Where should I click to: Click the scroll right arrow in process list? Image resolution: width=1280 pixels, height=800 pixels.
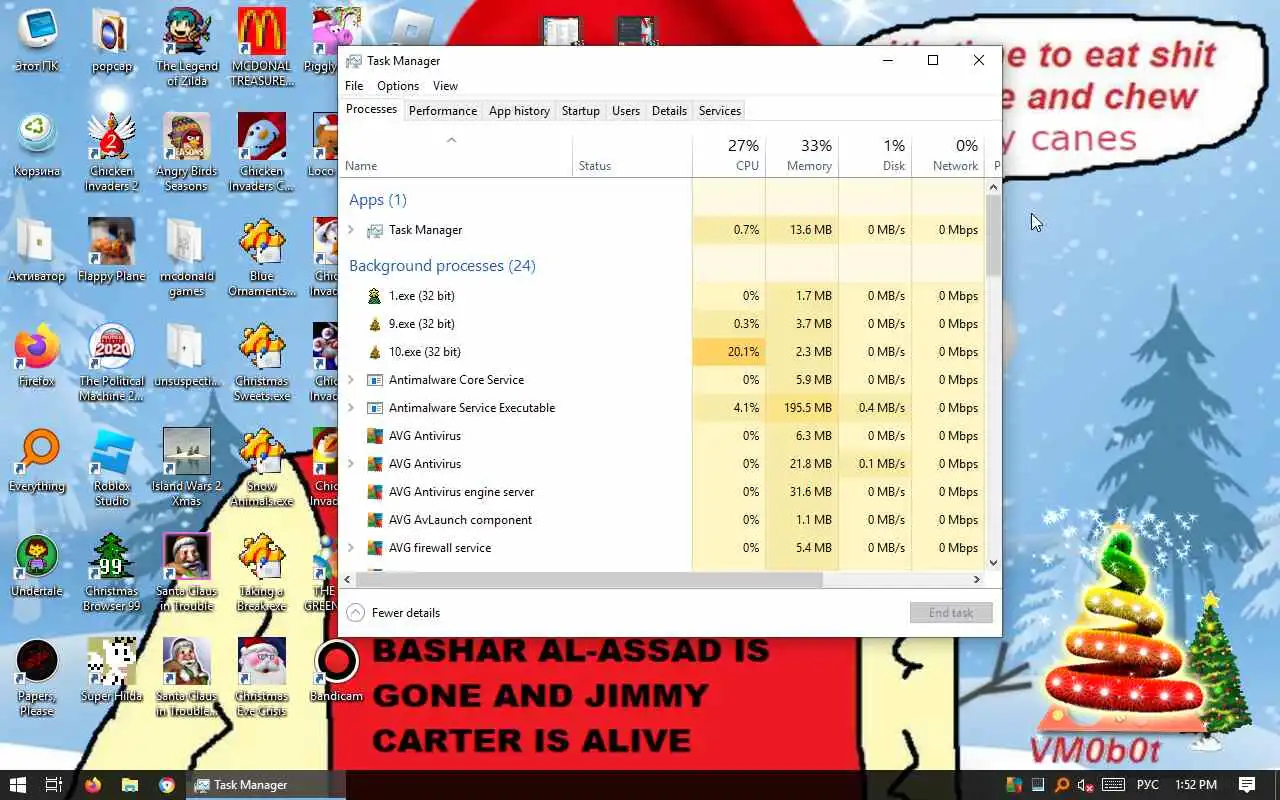(x=977, y=579)
